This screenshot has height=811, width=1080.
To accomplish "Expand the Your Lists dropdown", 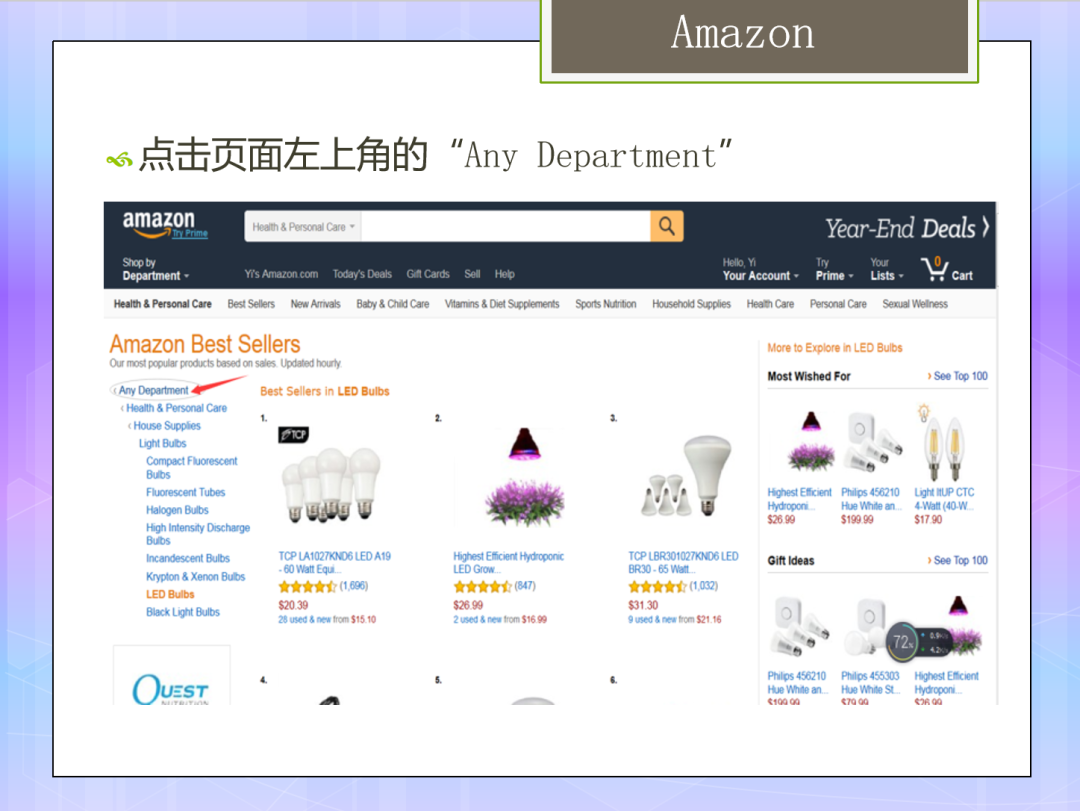I will [886, 269].
